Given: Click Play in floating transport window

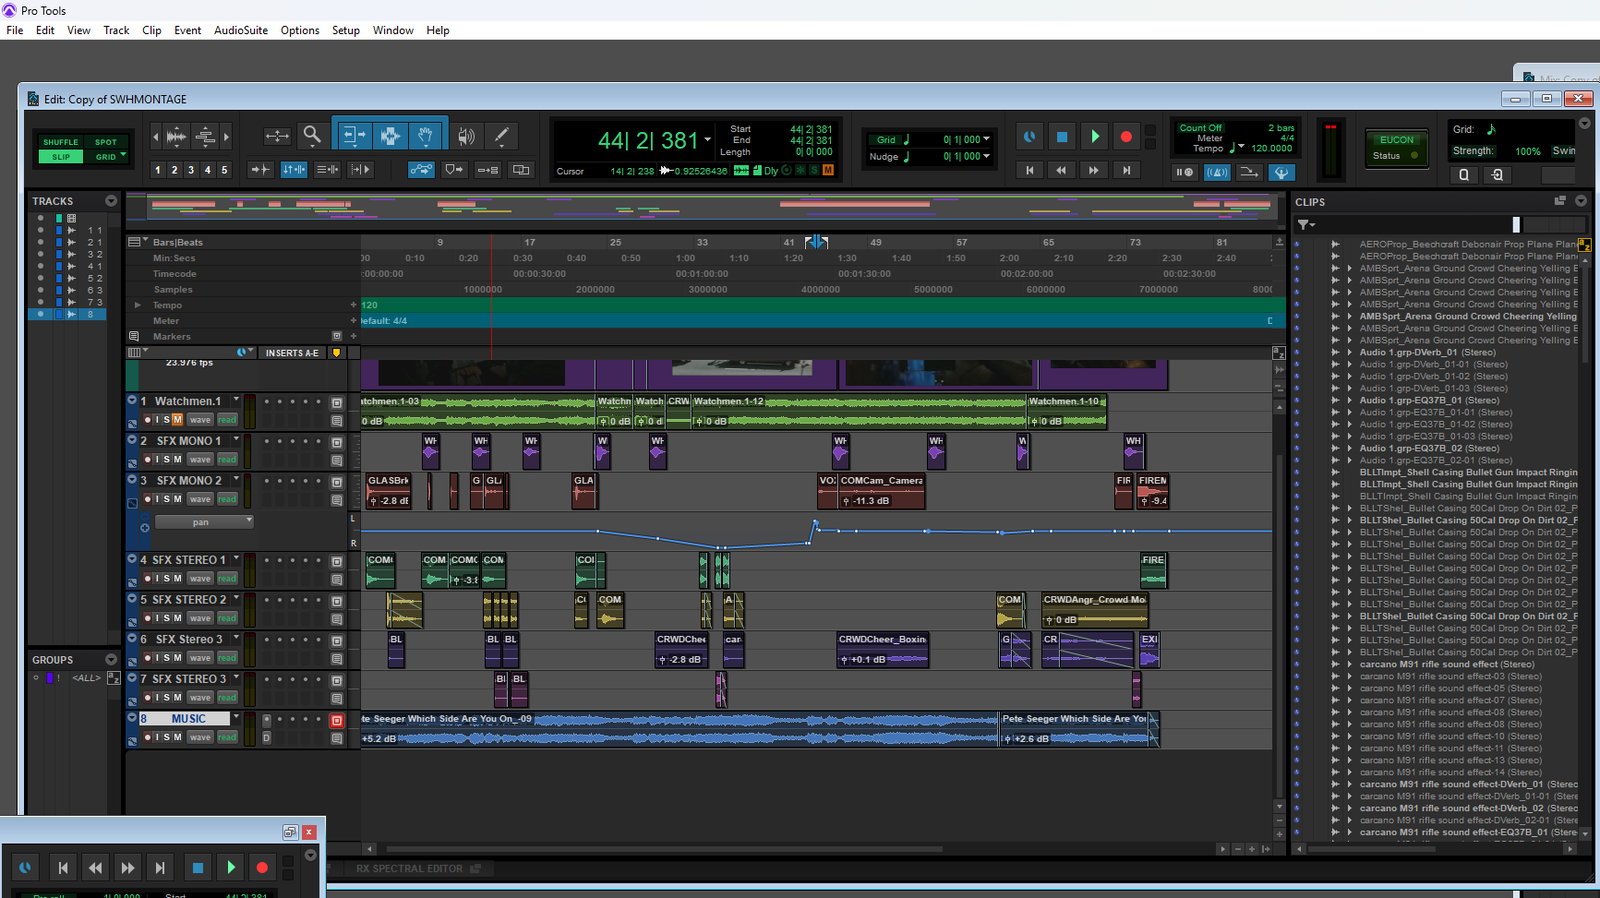Looking at the screenshot, I should [x=231, y=867].
